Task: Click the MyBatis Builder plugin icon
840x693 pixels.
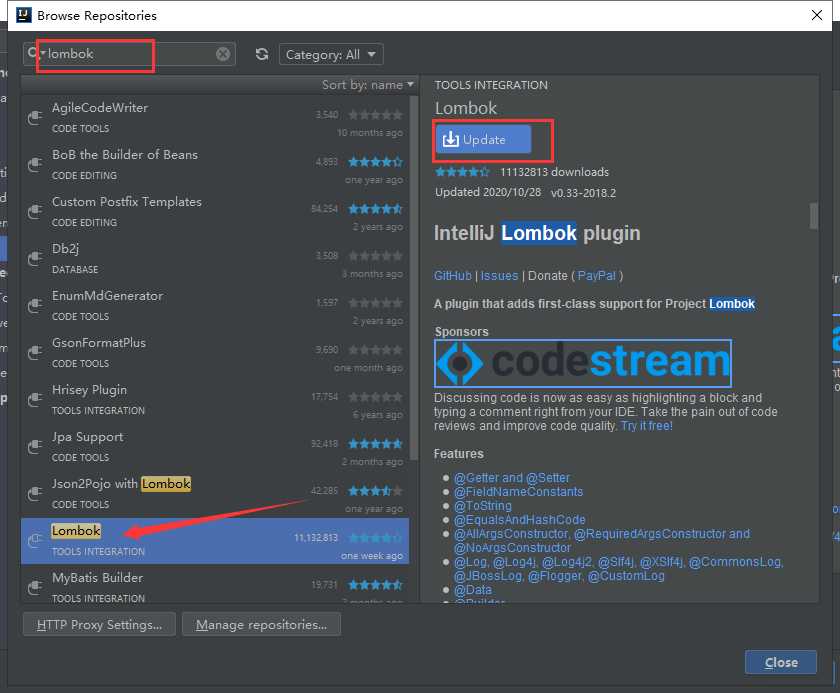Action: pyautogui.click(x=35, y=587)
